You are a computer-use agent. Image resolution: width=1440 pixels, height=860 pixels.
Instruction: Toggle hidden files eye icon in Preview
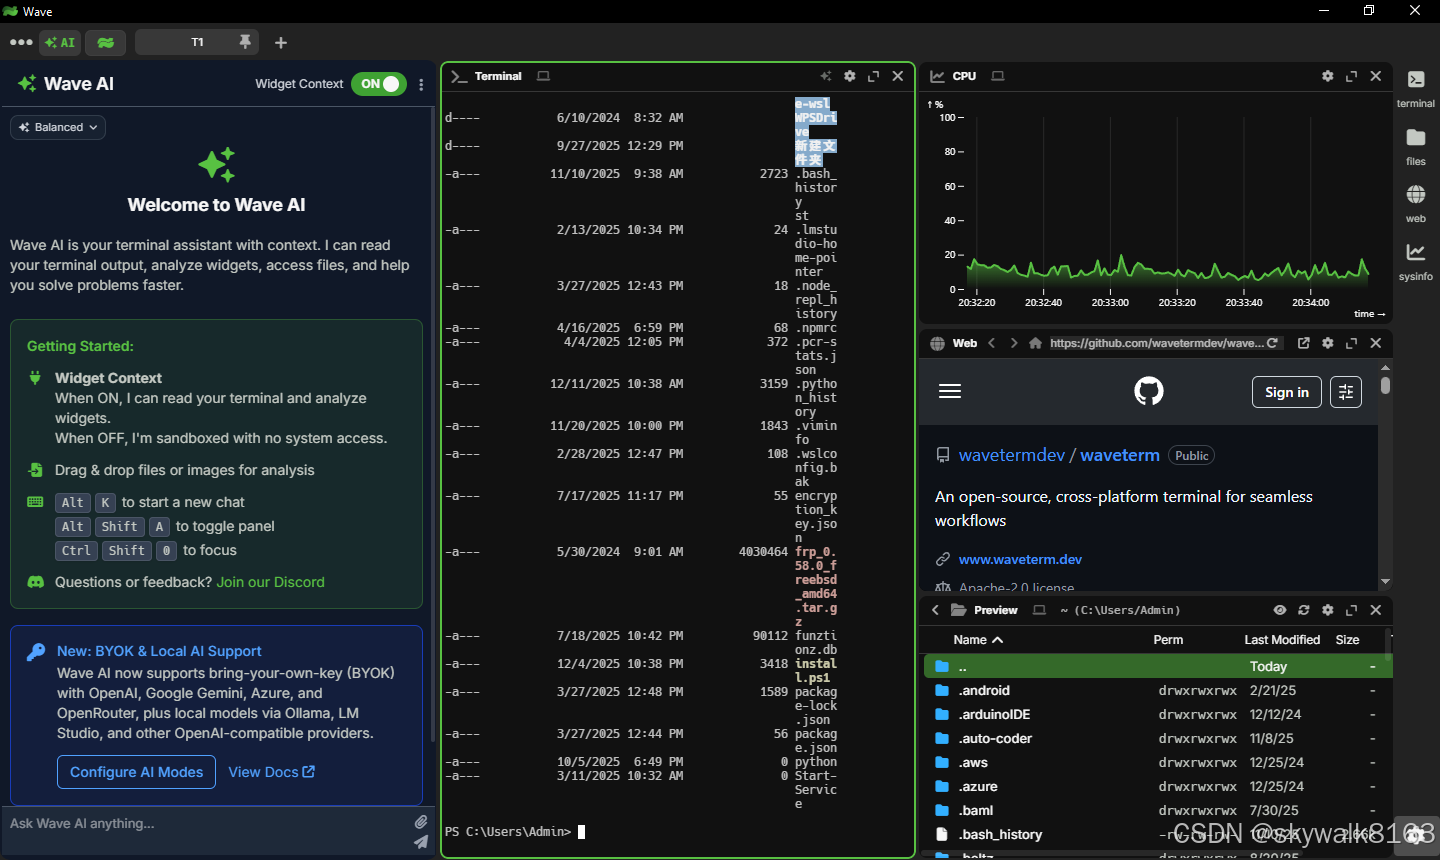1280,610
